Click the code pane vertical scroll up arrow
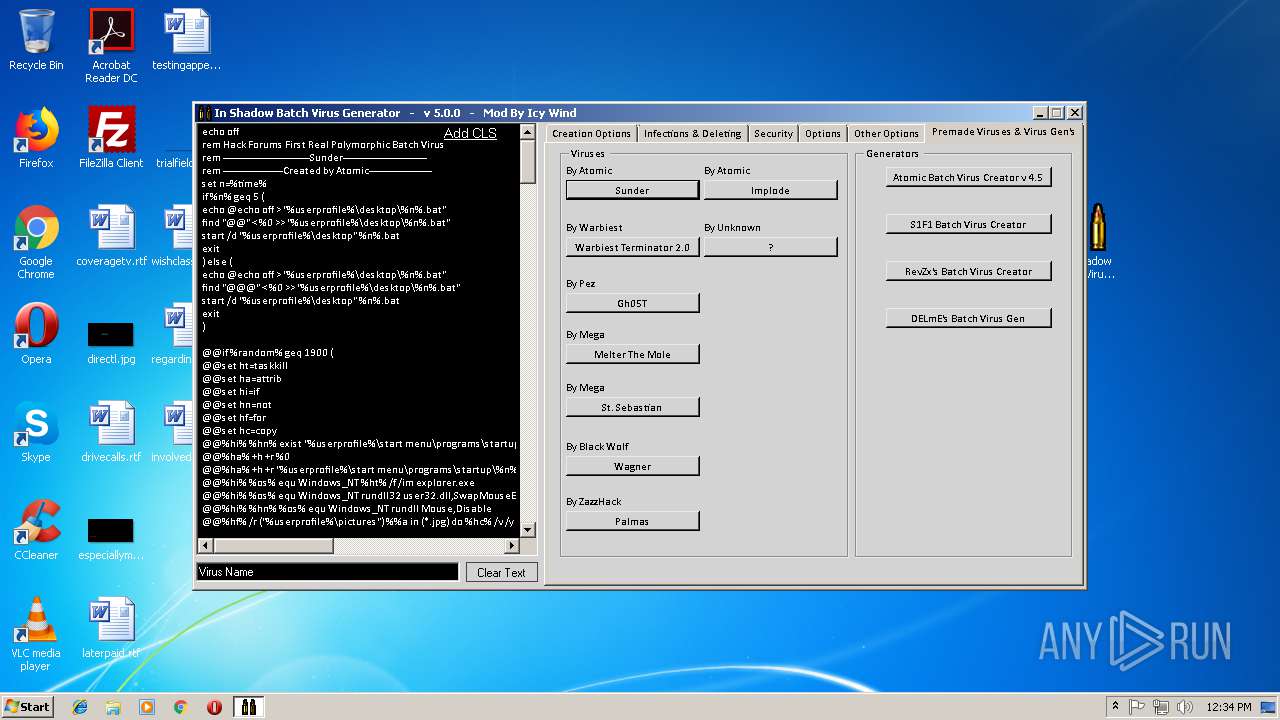 (528, 132)
